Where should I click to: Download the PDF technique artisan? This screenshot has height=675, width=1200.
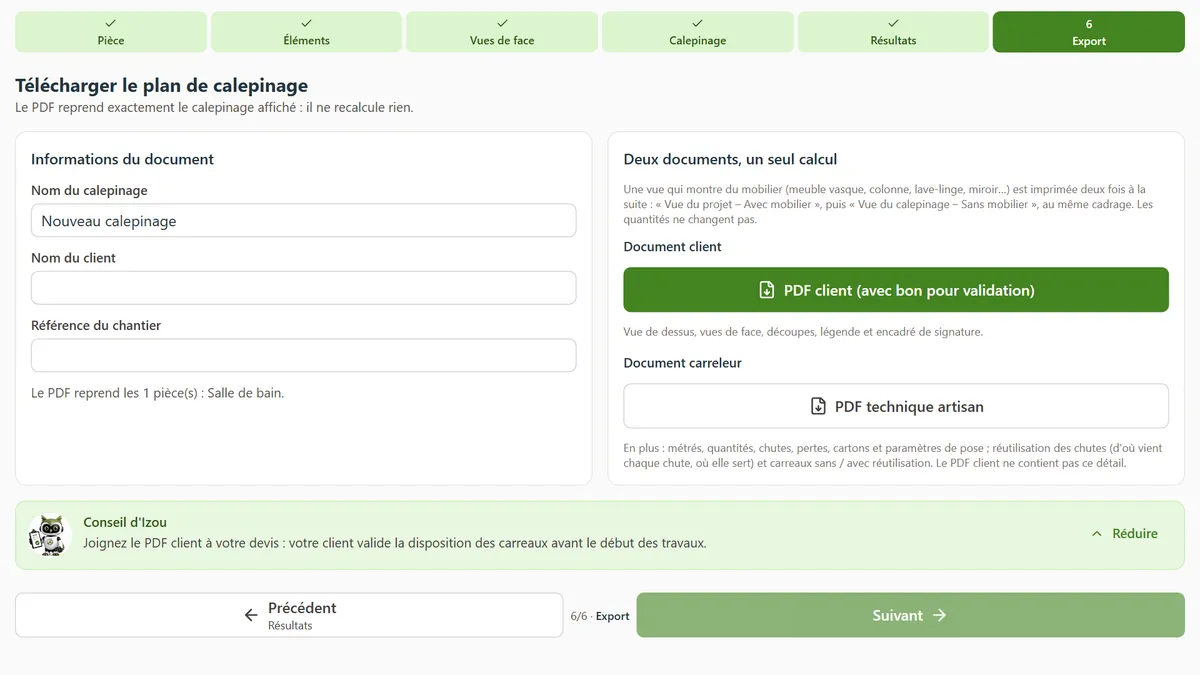coord(896,407)
